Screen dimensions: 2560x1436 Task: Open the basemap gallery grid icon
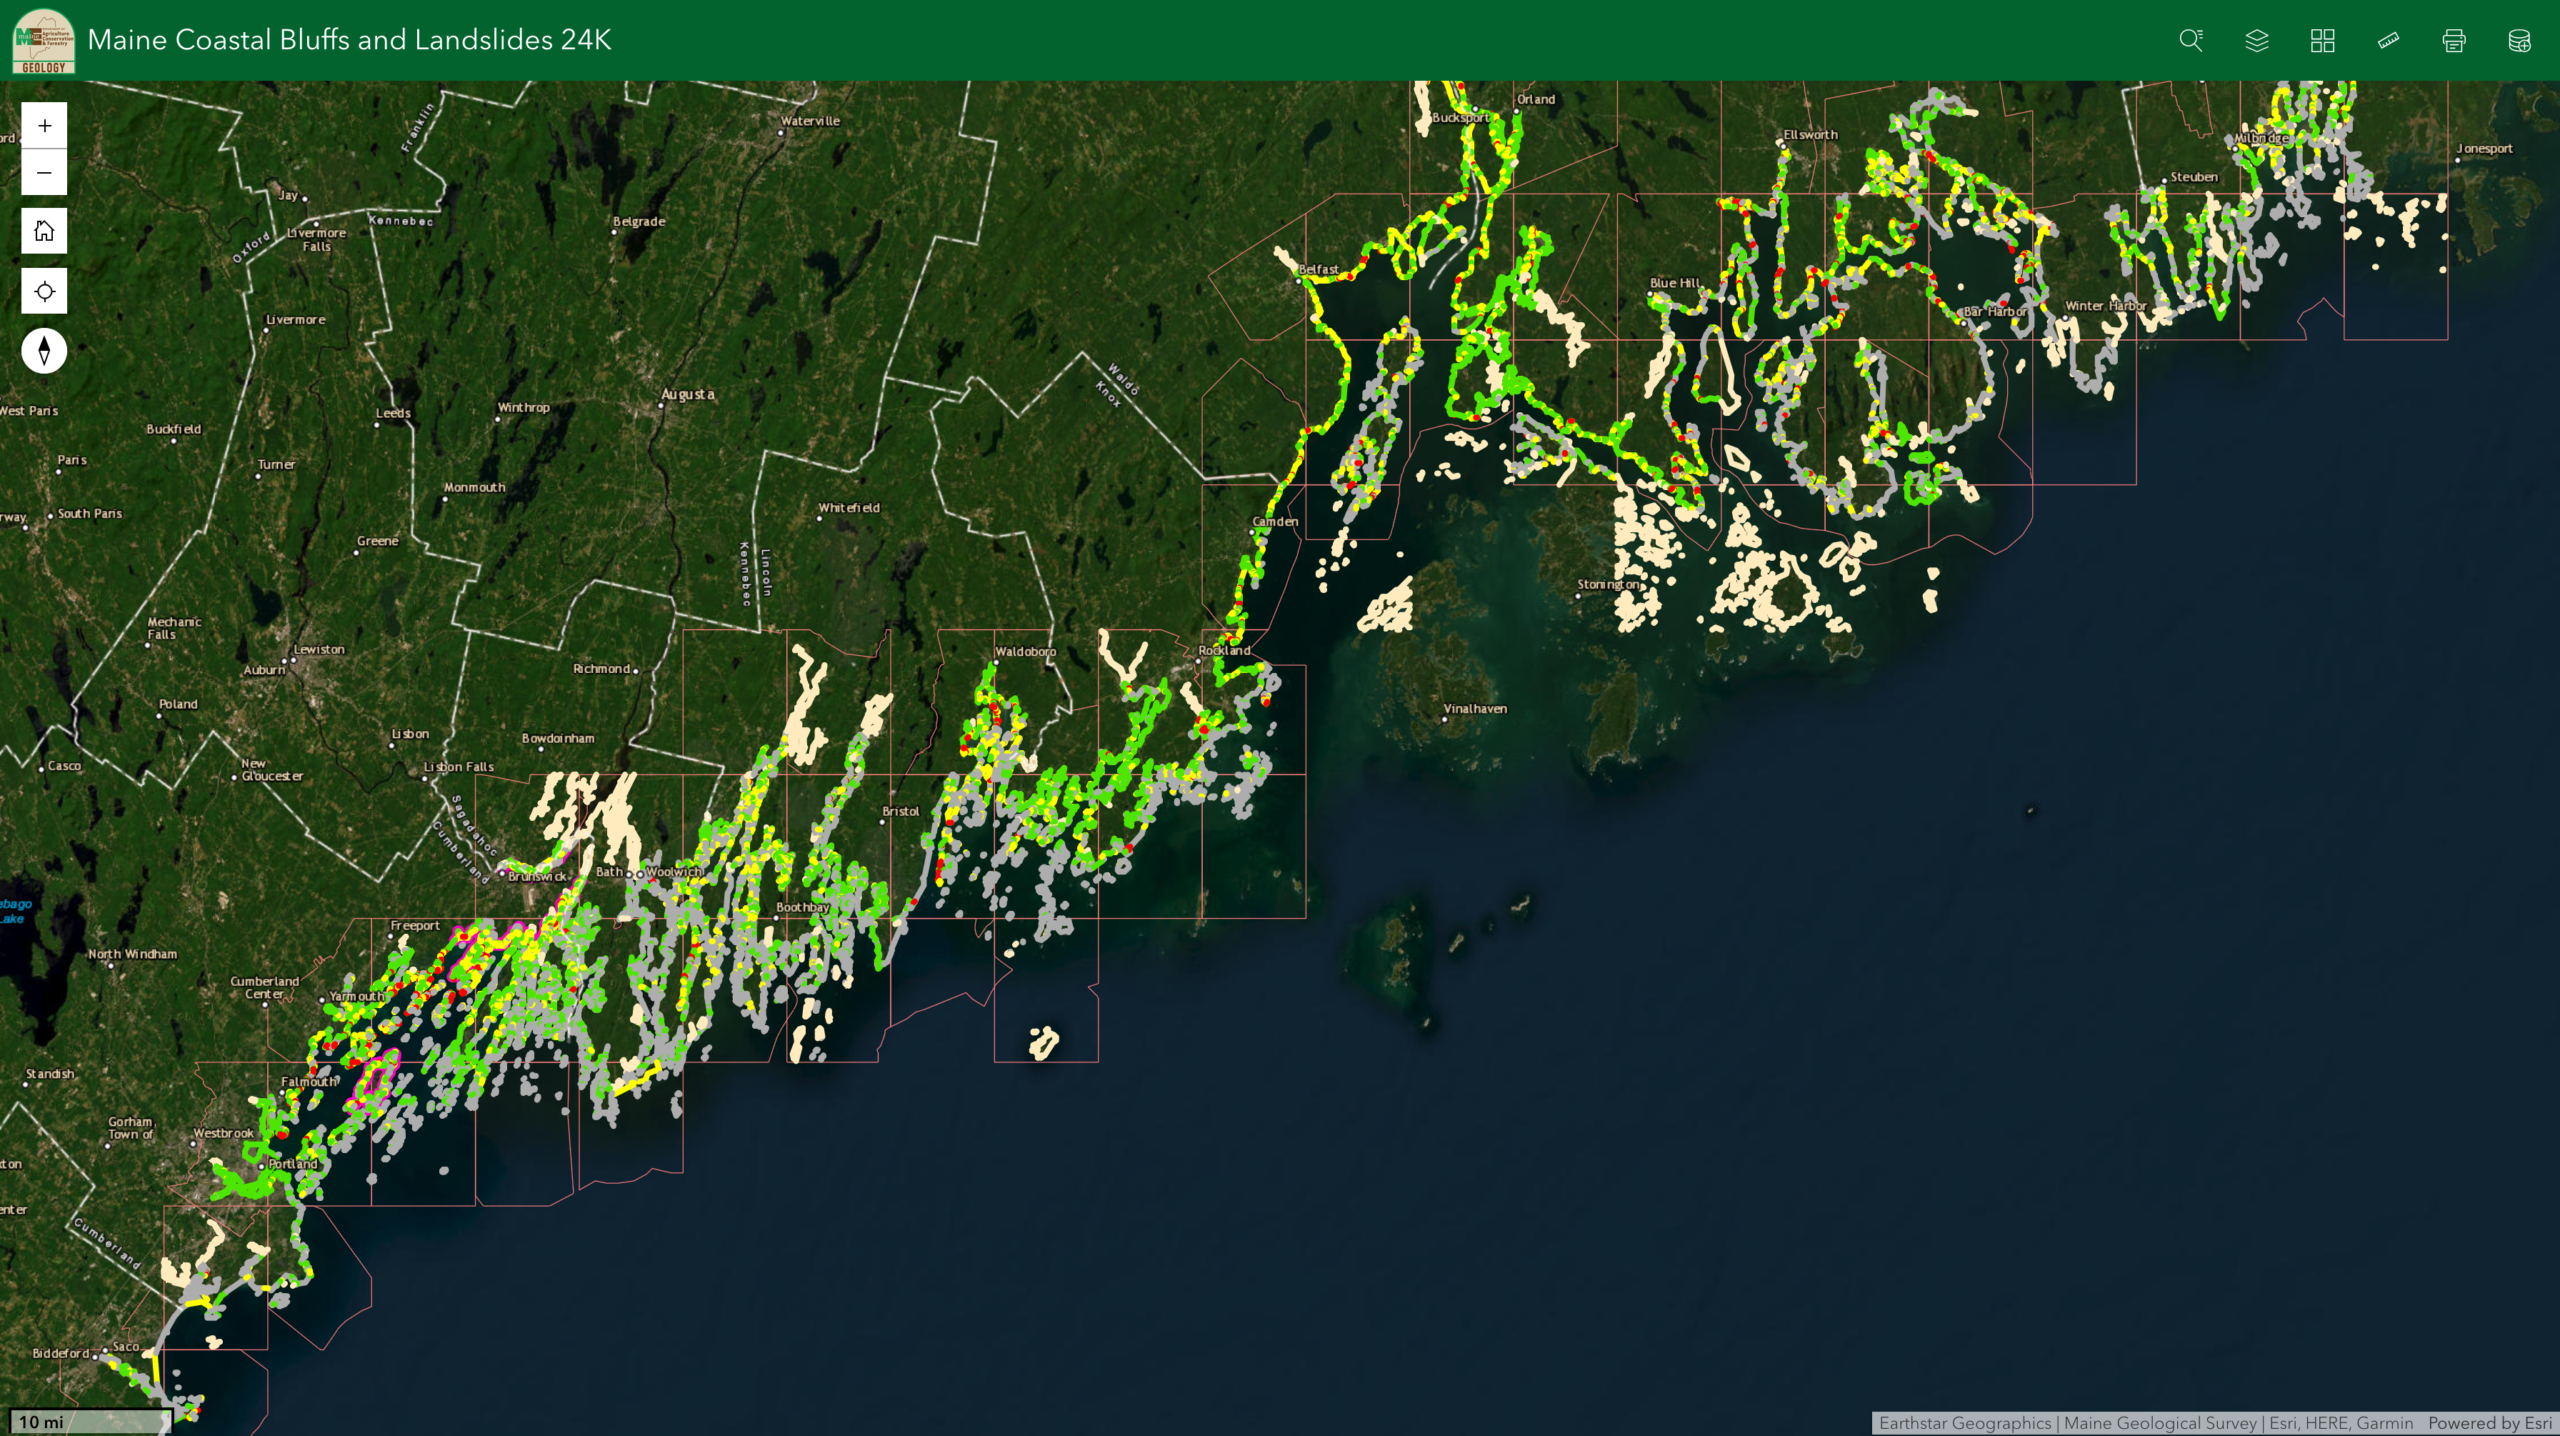(2322, 40)
